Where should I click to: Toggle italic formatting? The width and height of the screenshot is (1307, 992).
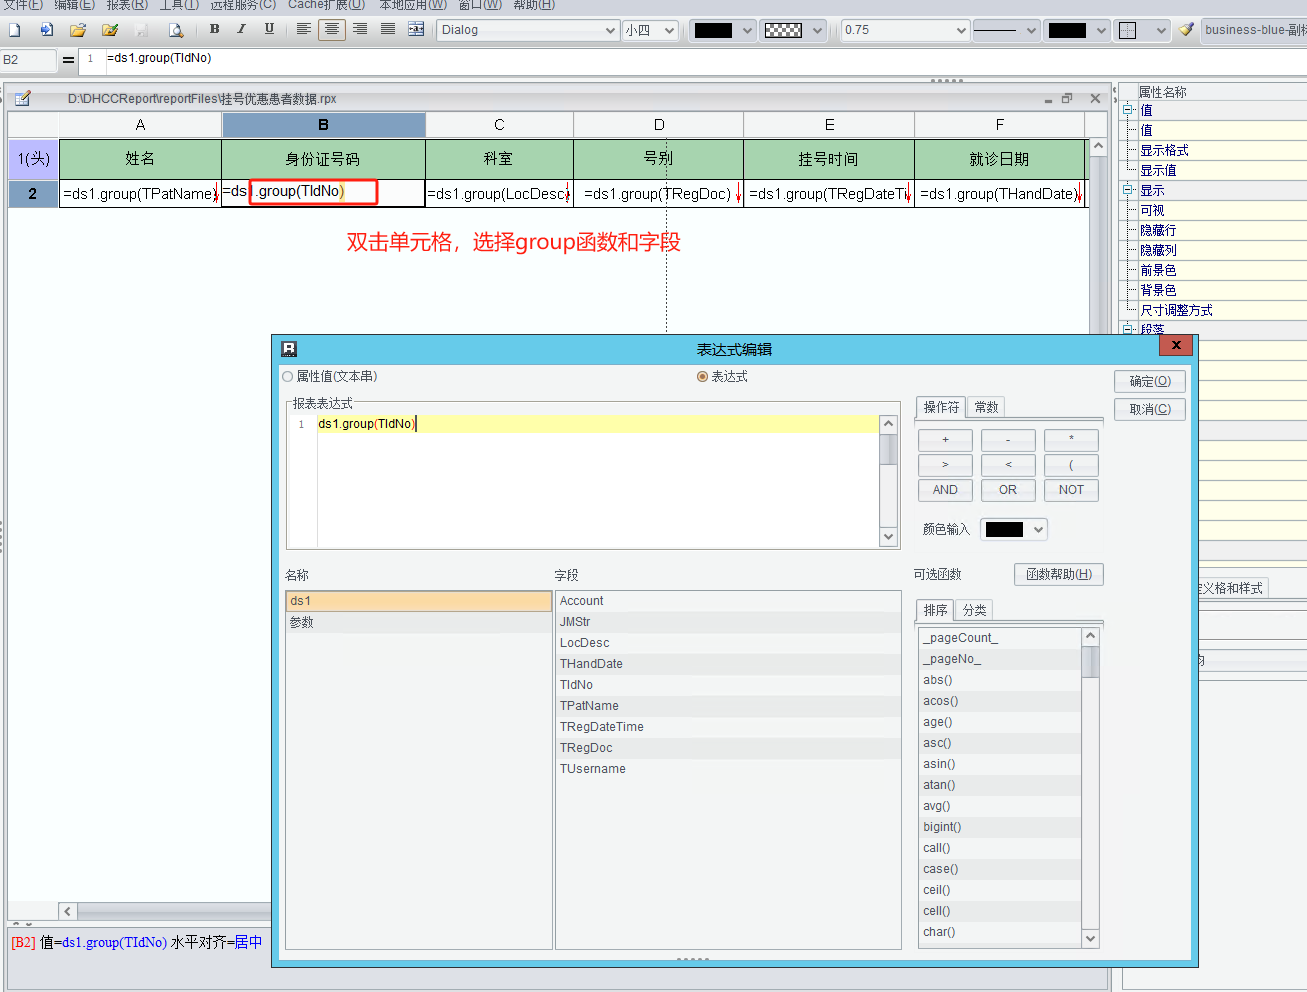click(x=241, y=30)
